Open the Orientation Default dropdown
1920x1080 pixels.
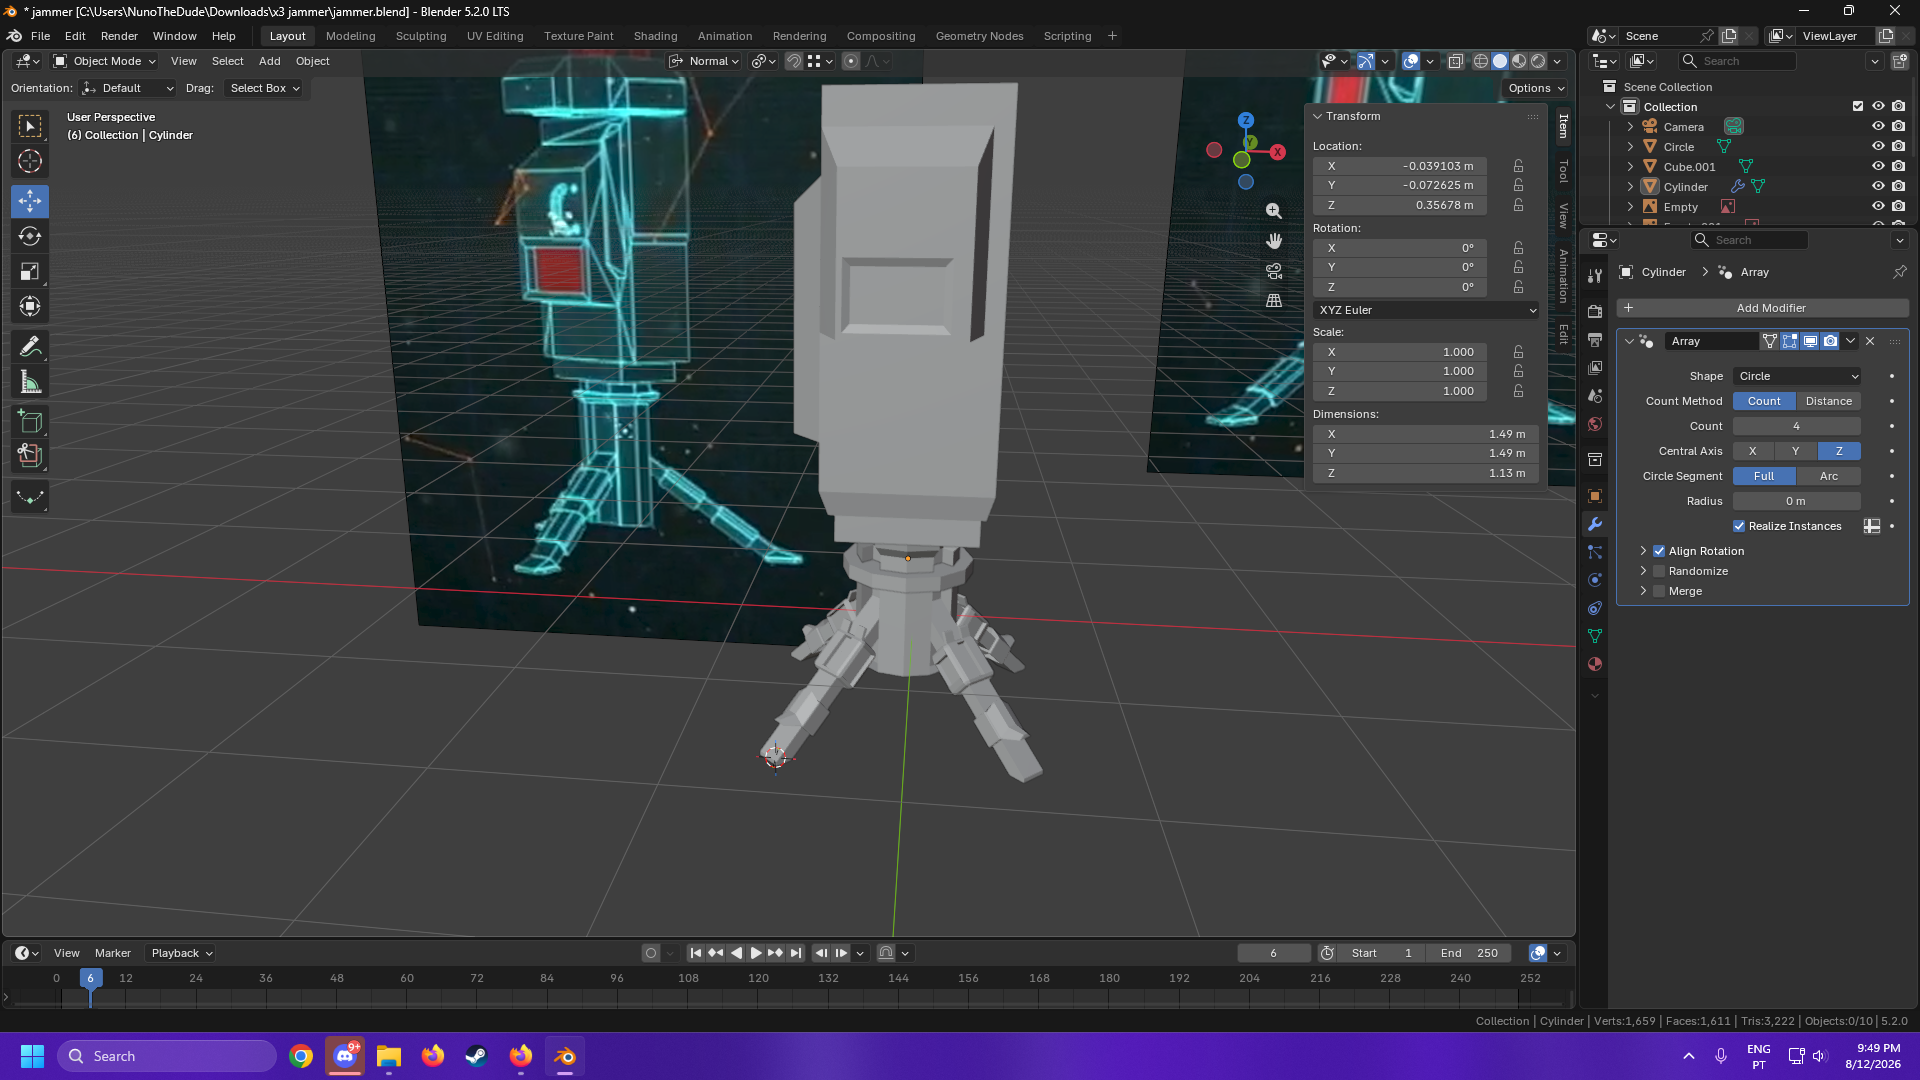pyautogui.click(x=128, y=88)
